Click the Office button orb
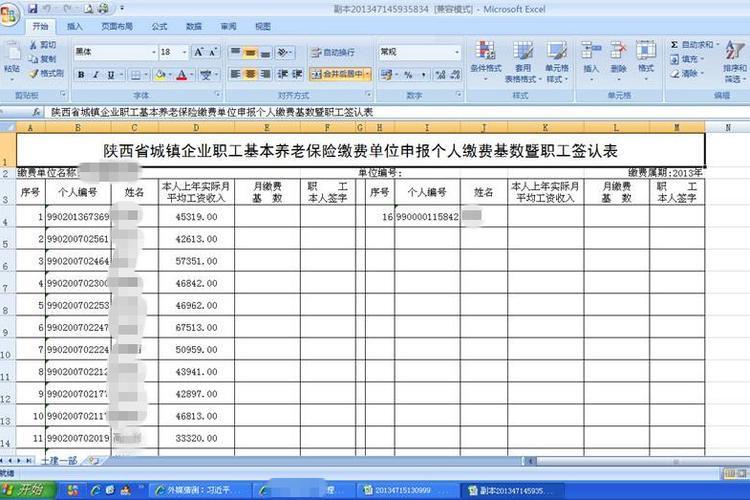The image size is (750, 500). tap(10, 13)
